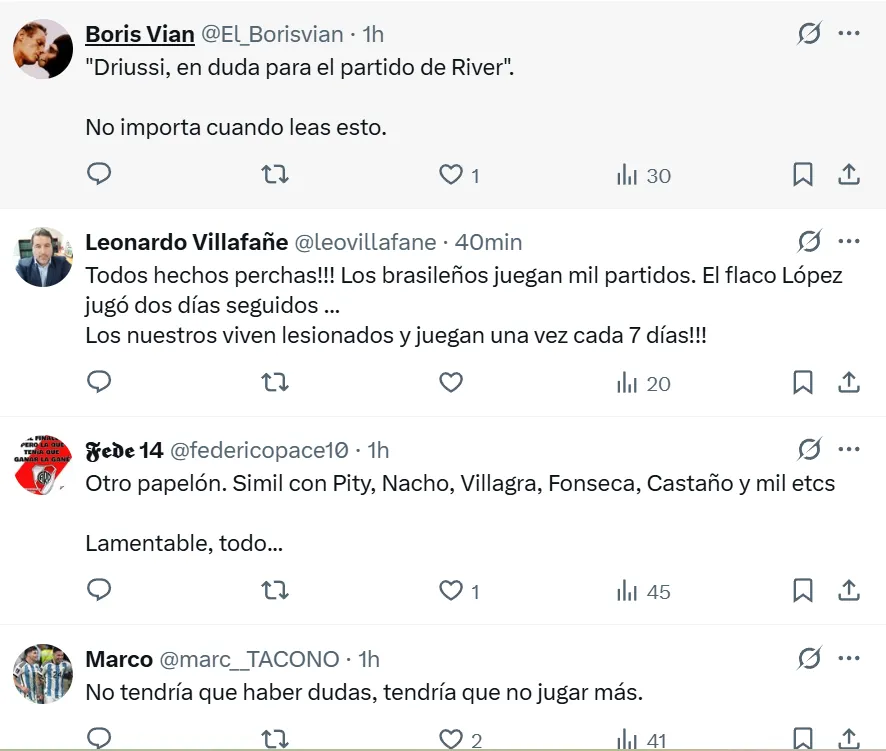Open more options on Boris Vian's tweet
Screen dimensions: 886x751
click(x=849, y=34)
